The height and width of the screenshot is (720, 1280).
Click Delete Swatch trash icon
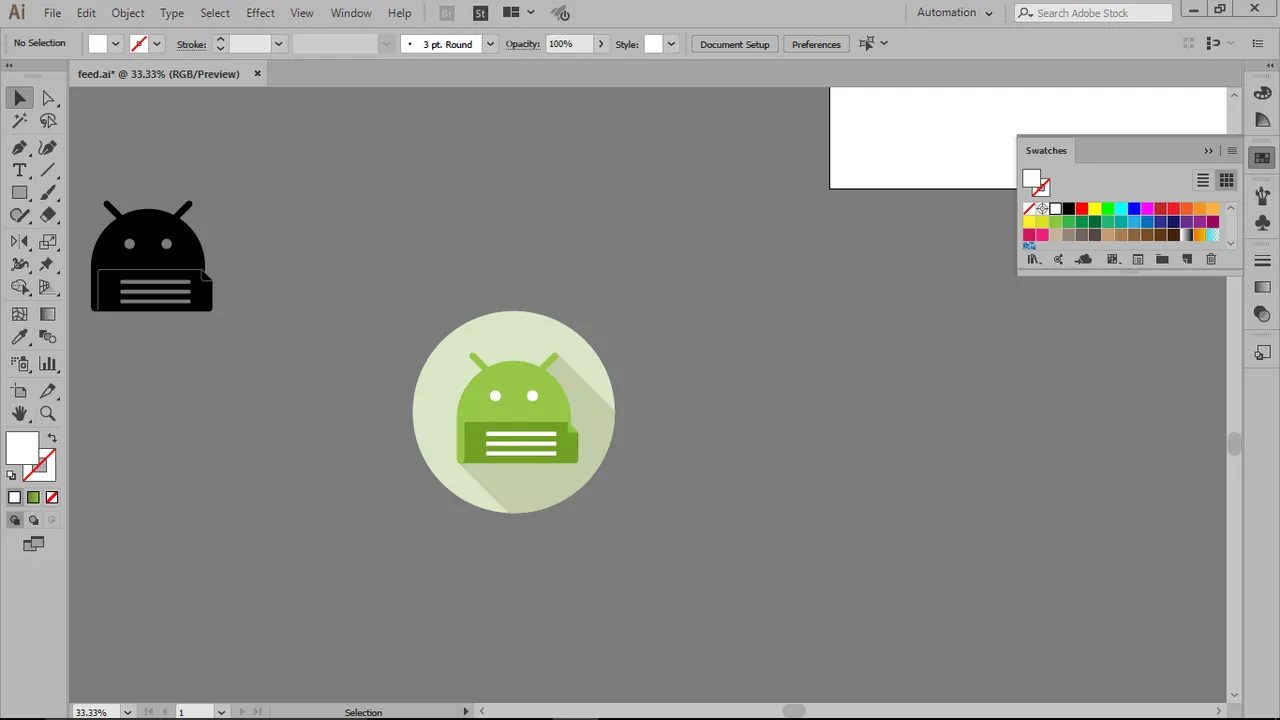pos(1211,259)
